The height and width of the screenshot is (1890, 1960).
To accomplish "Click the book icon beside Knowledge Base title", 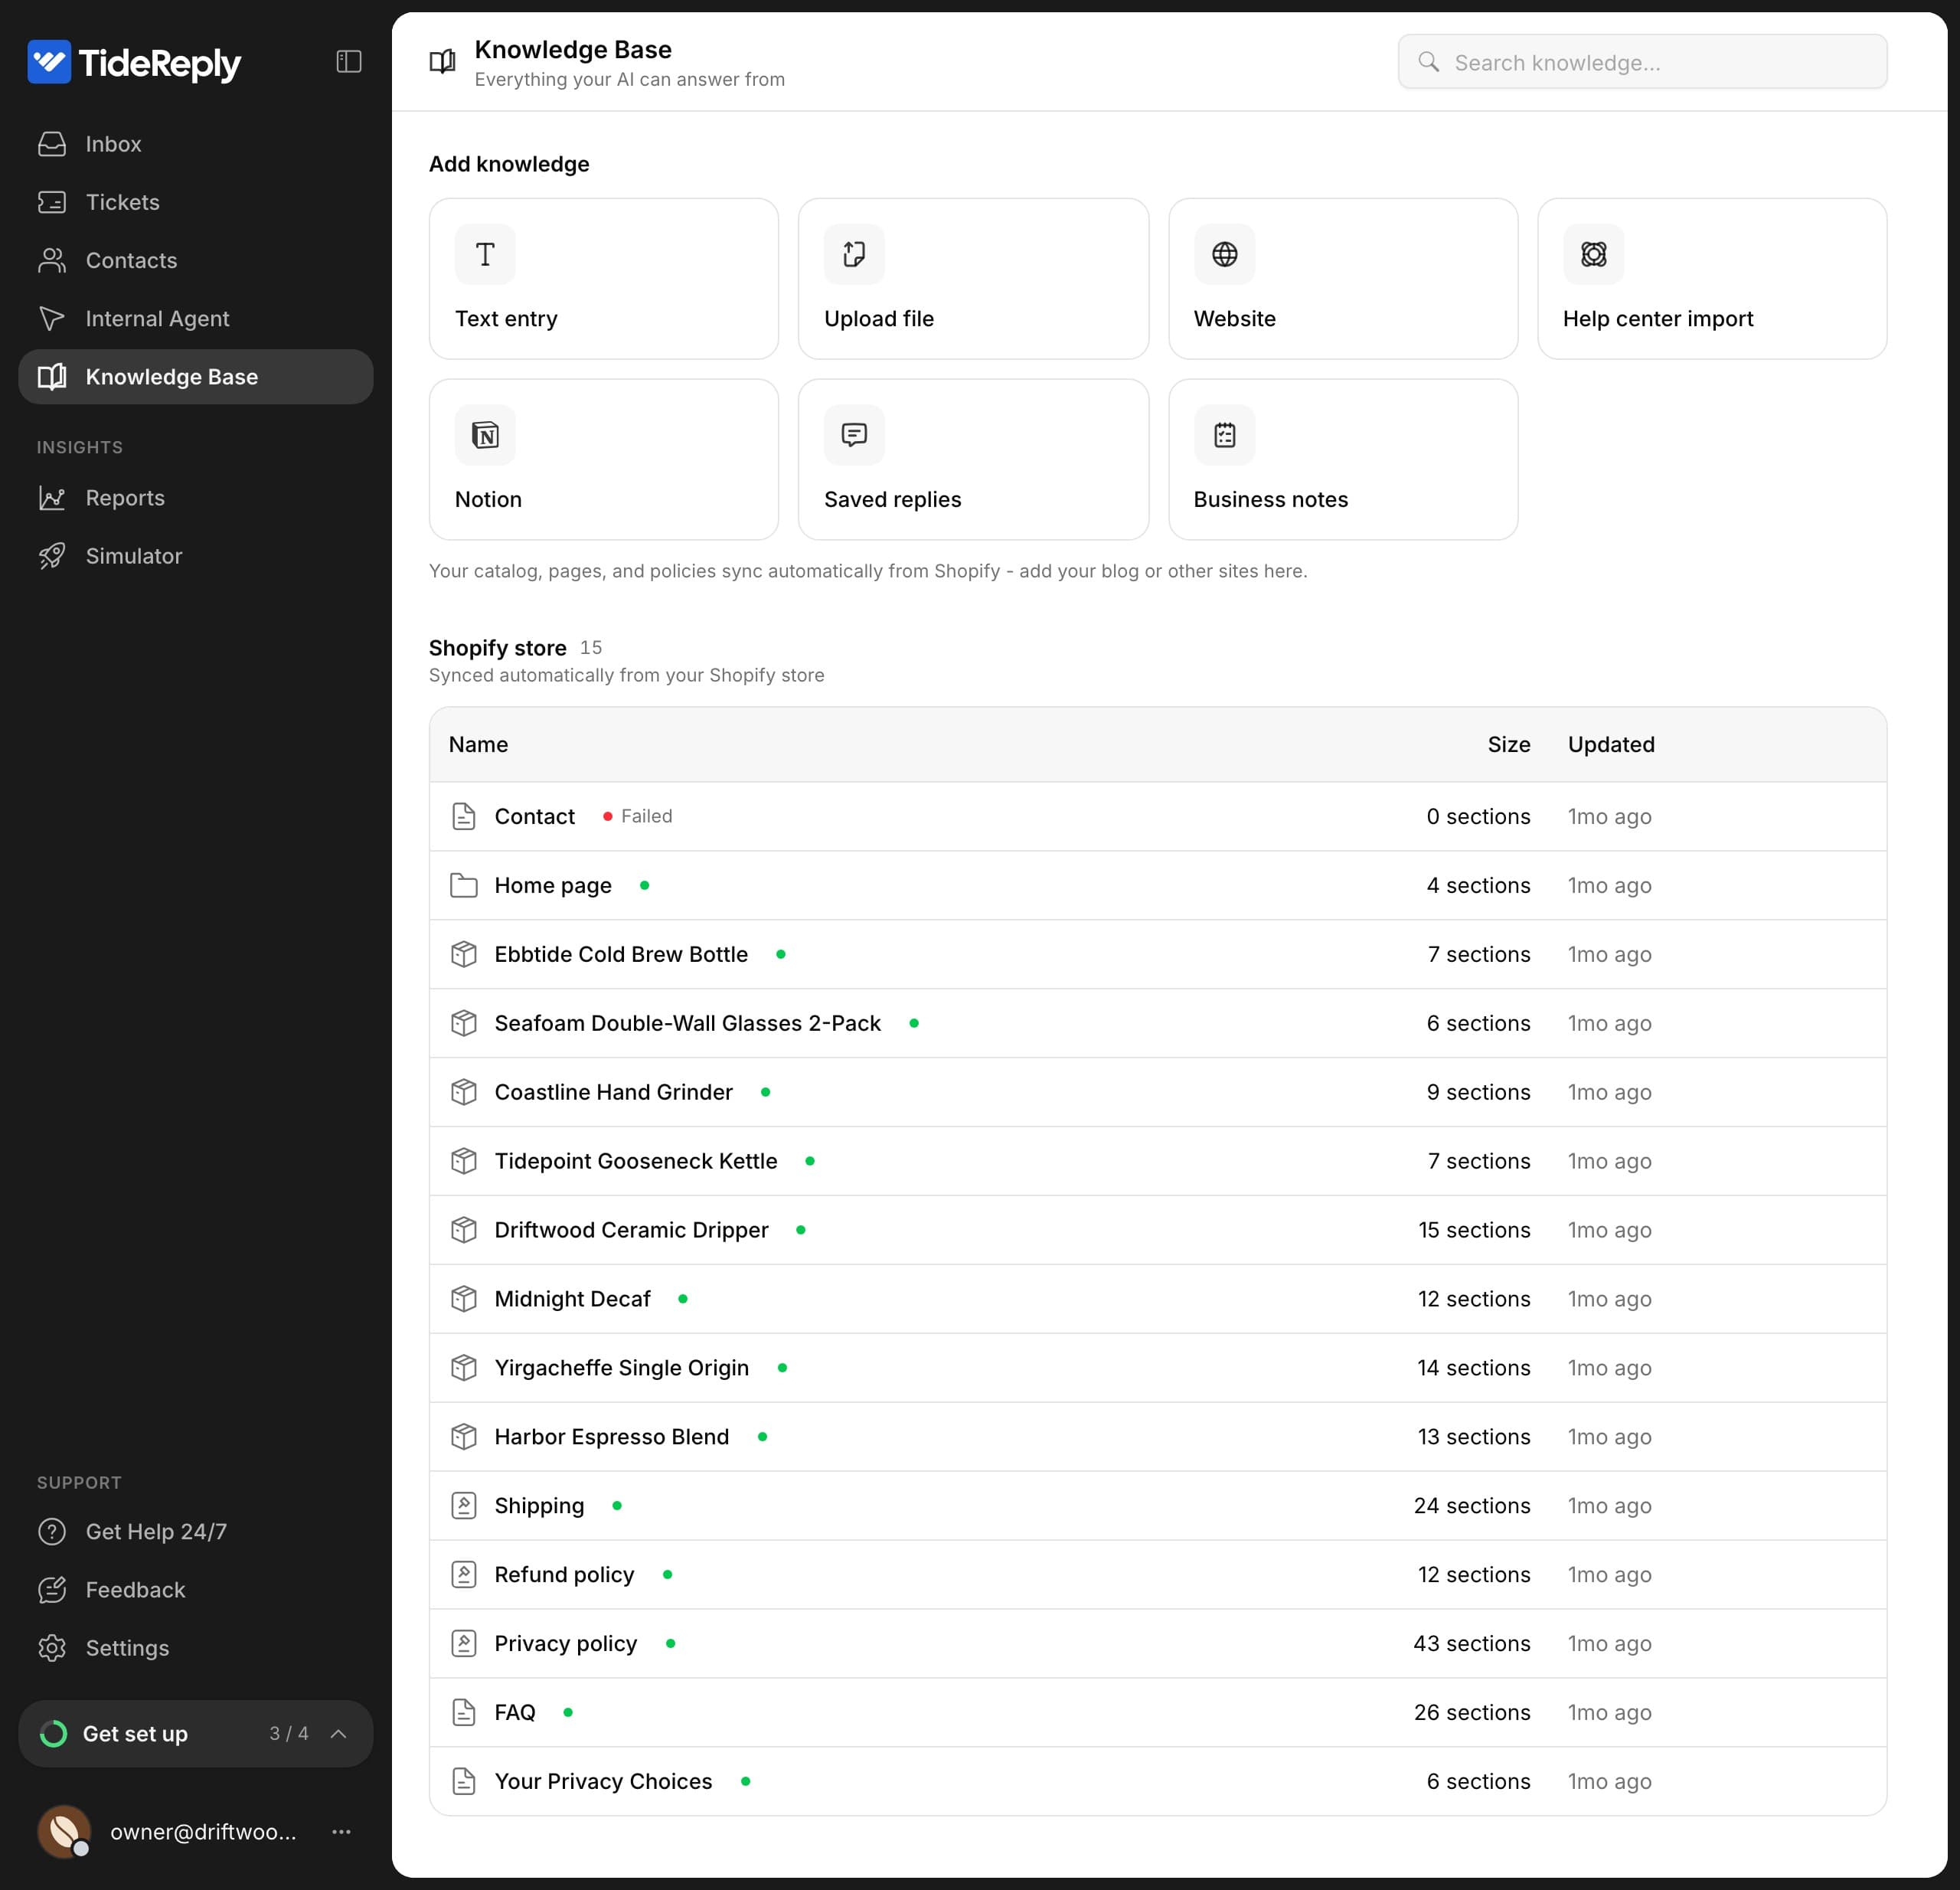I will pos(442,62).
